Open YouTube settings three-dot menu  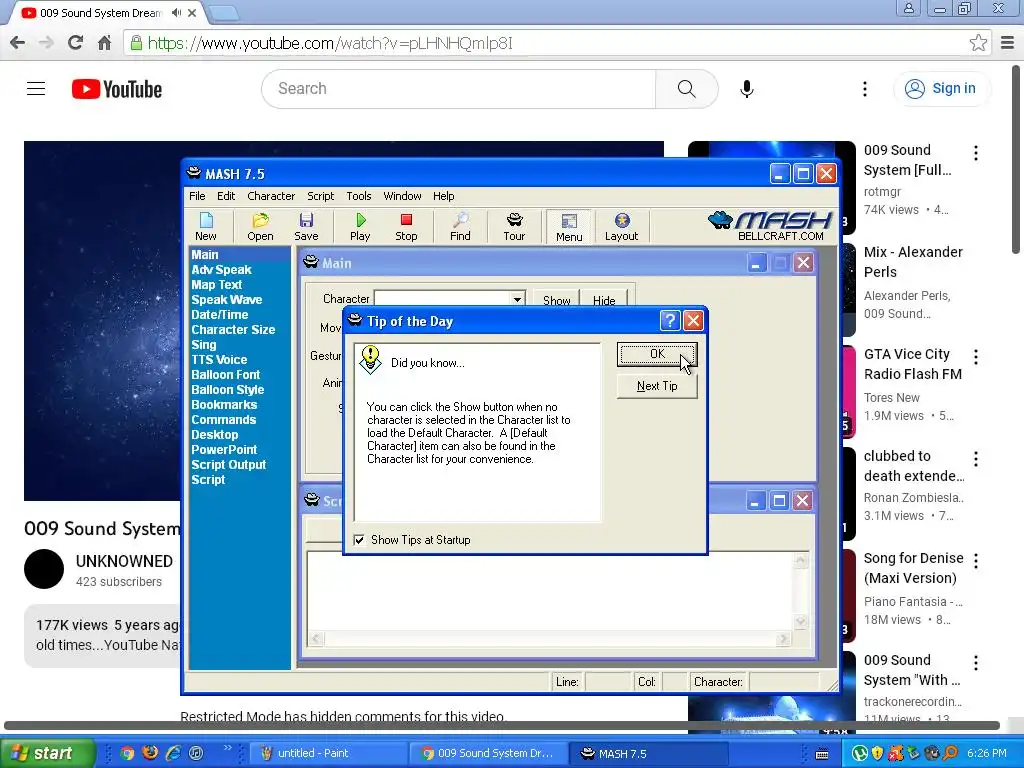click(x=865, y=89)
